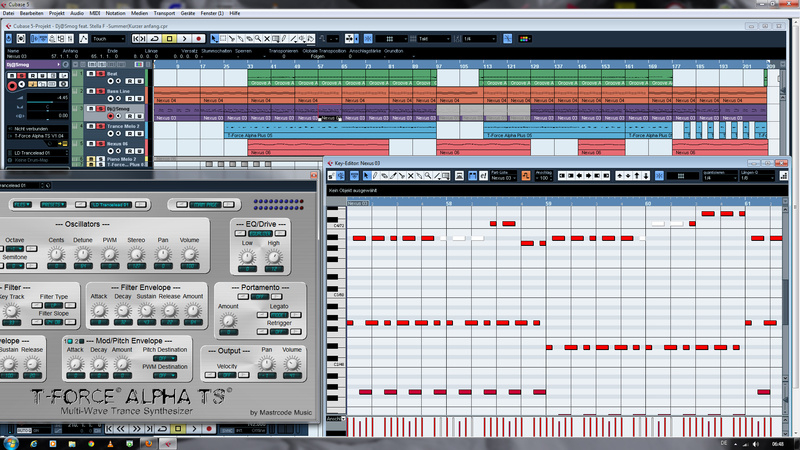Open the MIDI menu

[x=95, y=13]
